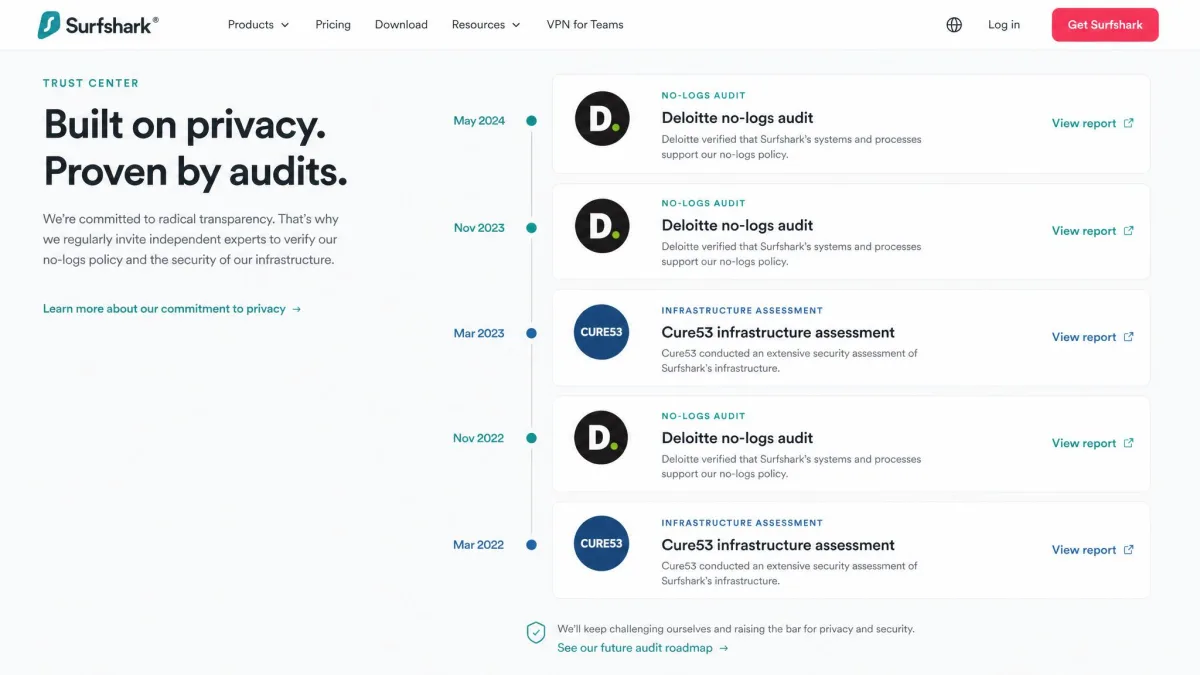Click arrow beside future audit roadmap link
Screen dimensions: 1200x675
pos(724,648)
